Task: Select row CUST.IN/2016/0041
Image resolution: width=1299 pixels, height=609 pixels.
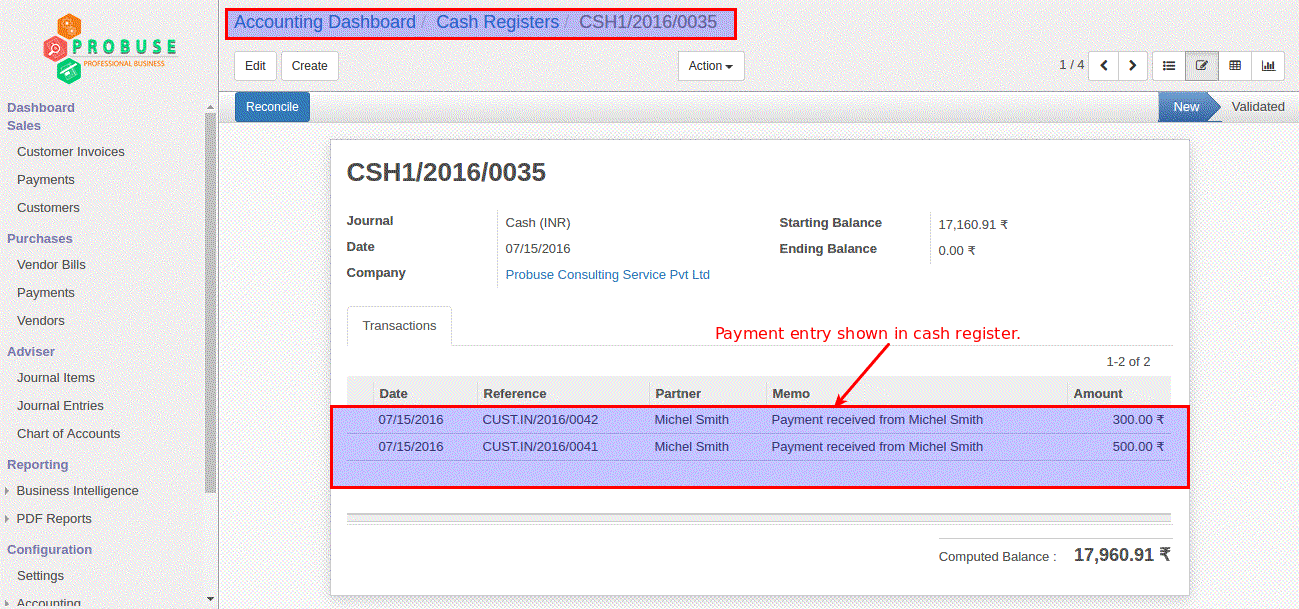Action: click(759, 447)
